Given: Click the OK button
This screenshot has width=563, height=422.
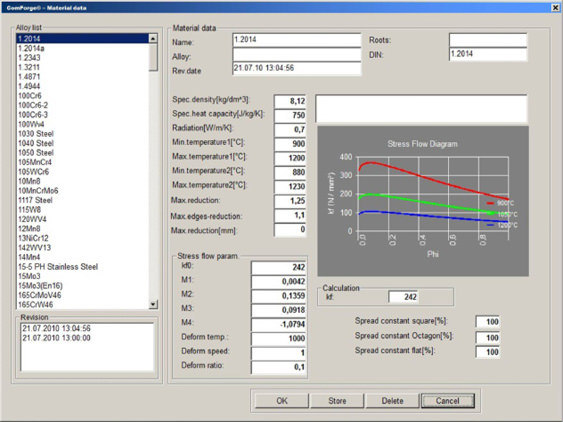Looking at the screenshot, I should point(282,401).
